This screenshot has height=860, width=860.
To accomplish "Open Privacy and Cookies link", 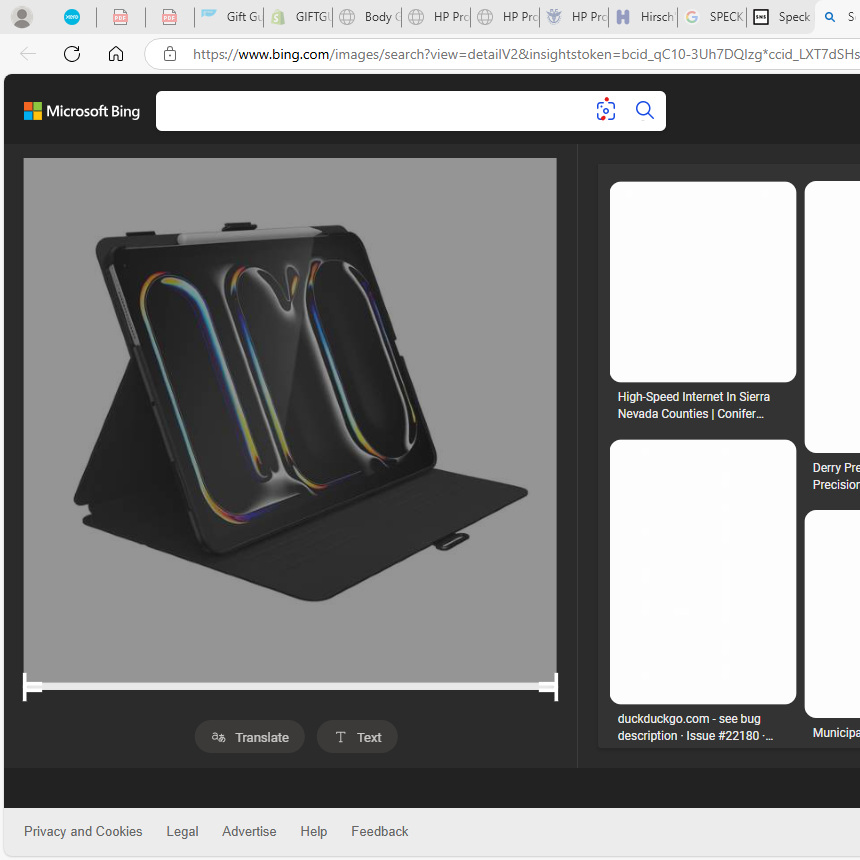I will click(x=83, y=831).
